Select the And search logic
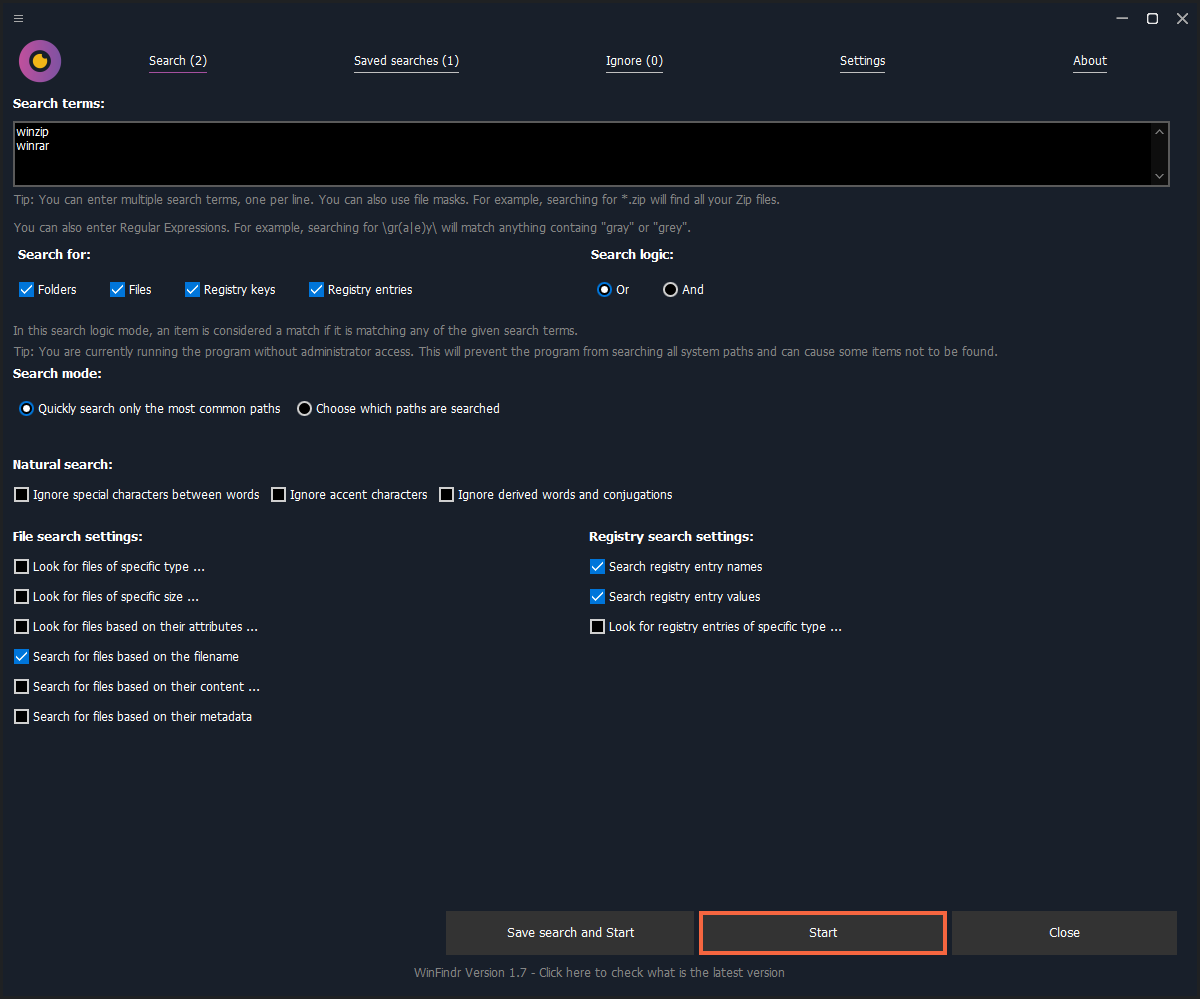The image size is (1200, 999). (x=671, y=290)
